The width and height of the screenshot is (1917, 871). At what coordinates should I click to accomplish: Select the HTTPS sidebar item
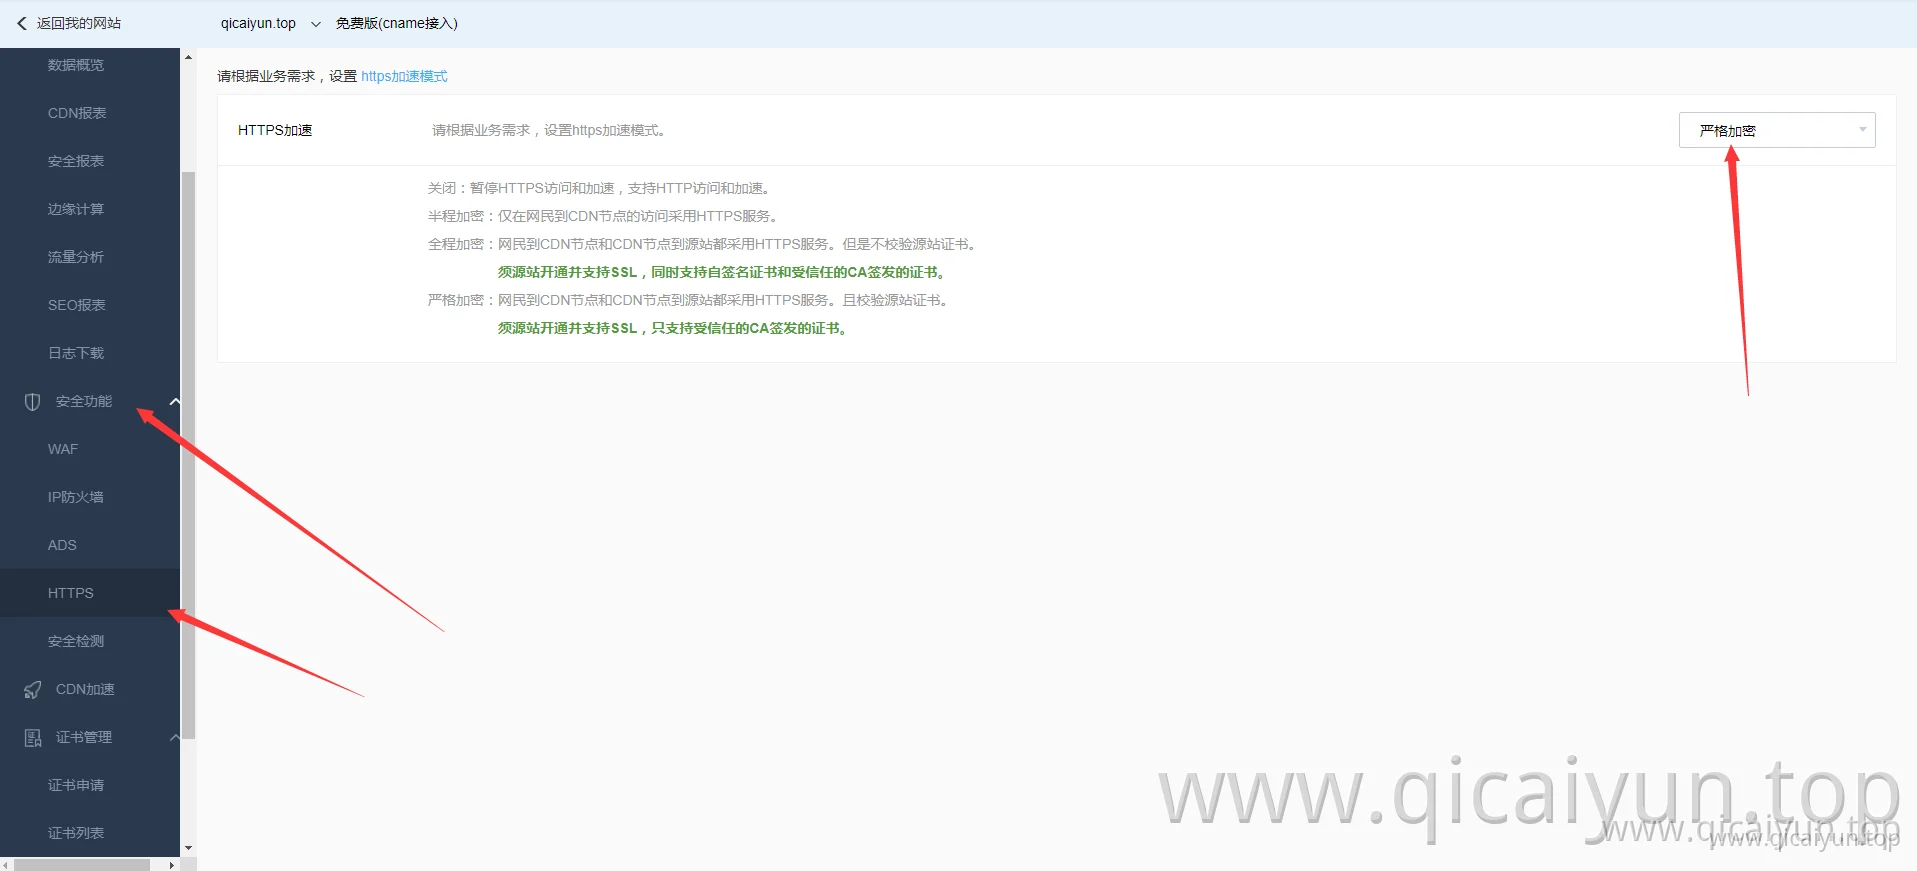(90, 593)
